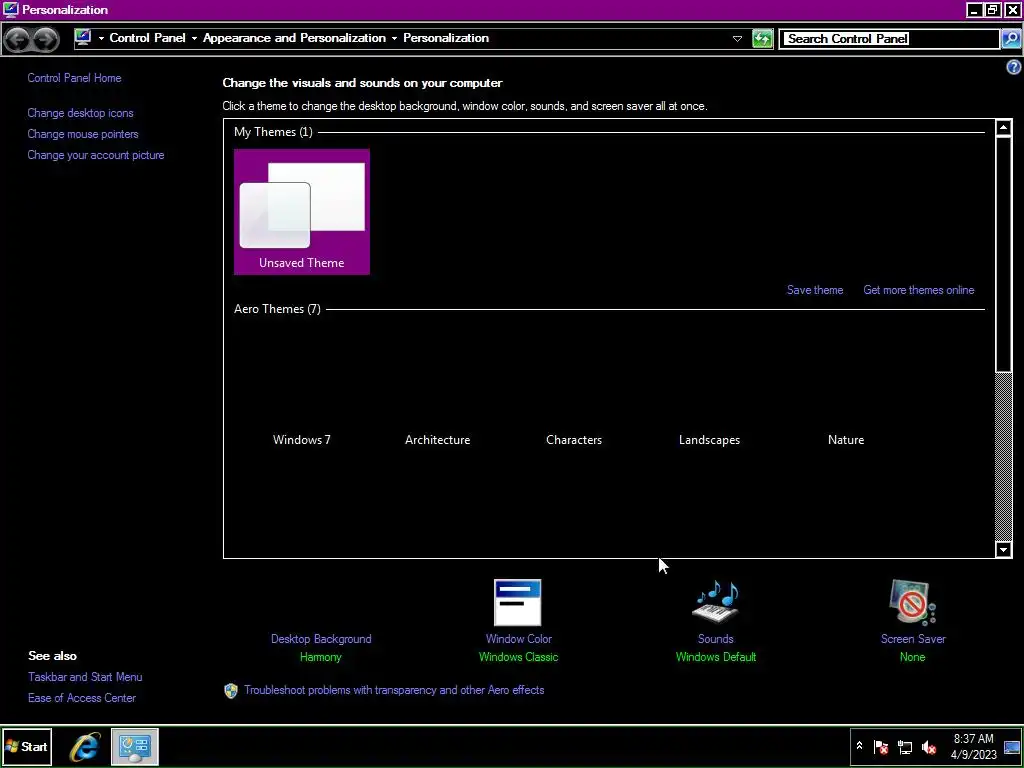Expand the dropdown before Control Panel breadcrumb
1024x768 pixels.
101,39
